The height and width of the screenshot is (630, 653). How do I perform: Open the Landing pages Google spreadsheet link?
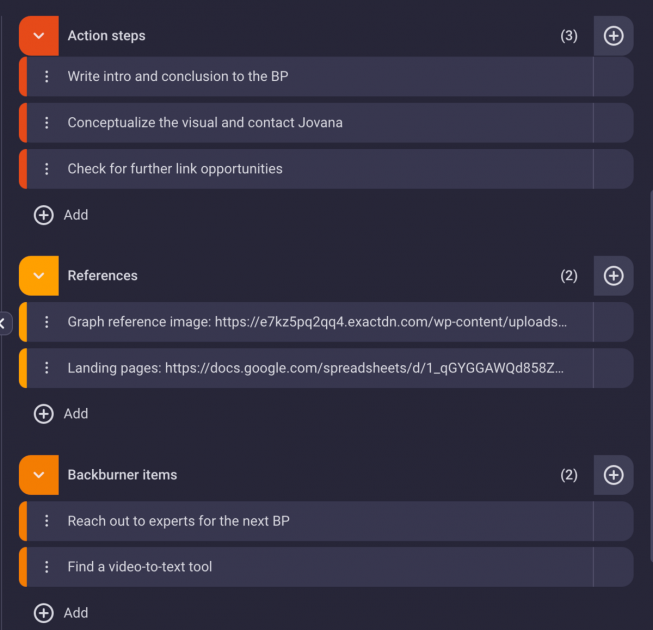click(x=364, y=368)
